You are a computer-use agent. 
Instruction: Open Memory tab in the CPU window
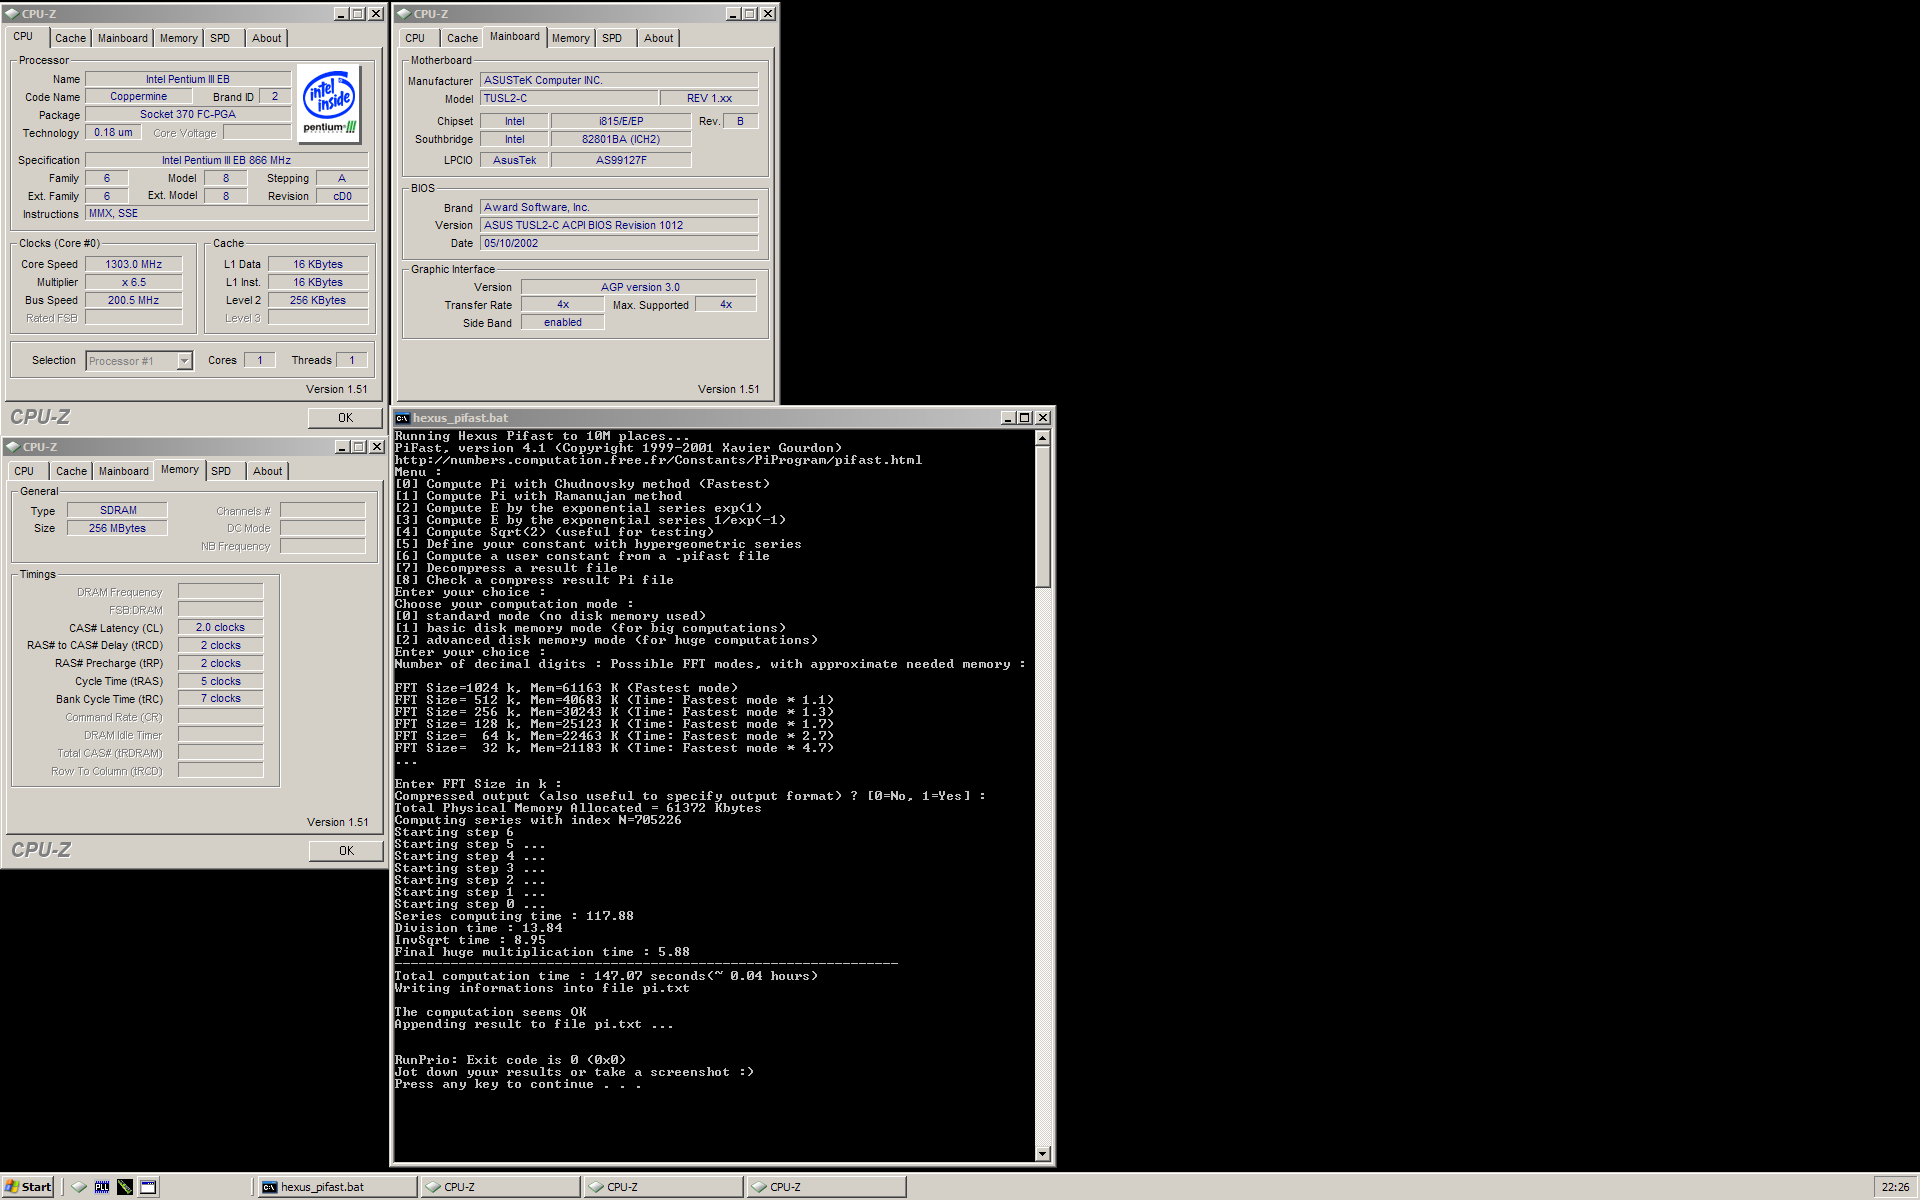pyautogui.click(x=178, y=38)
